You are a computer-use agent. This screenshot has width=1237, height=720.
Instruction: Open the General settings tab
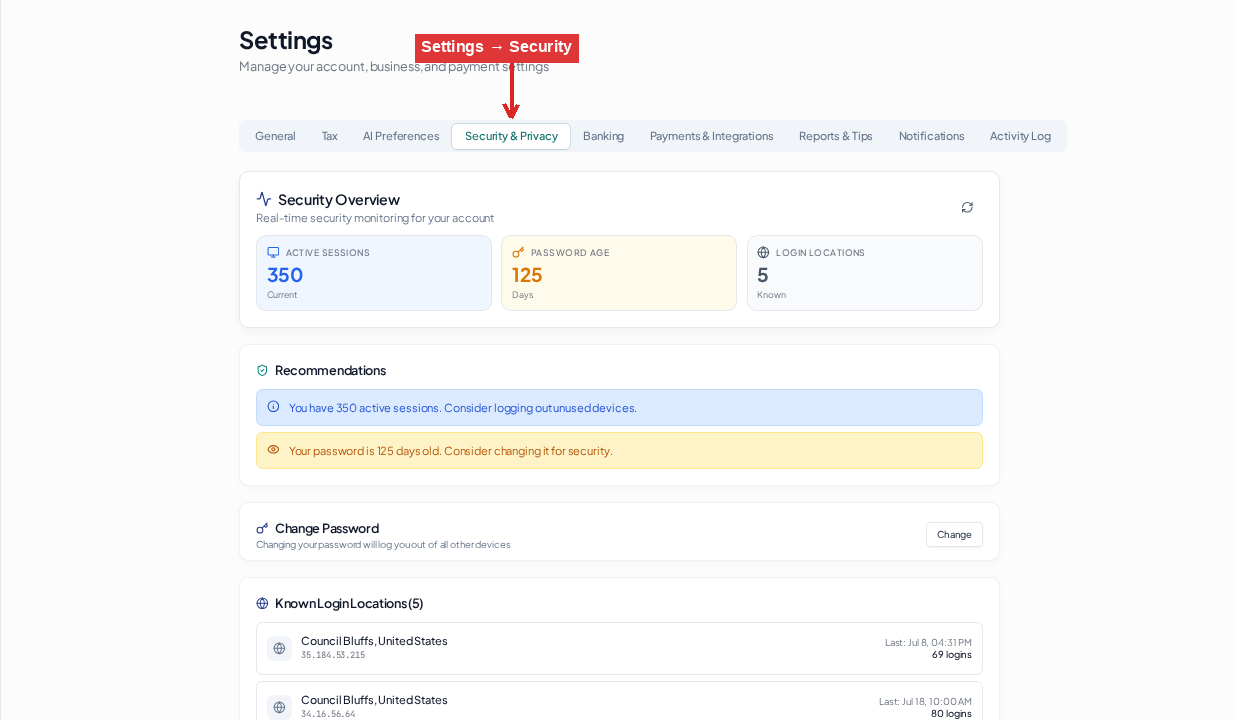[275, 136]
